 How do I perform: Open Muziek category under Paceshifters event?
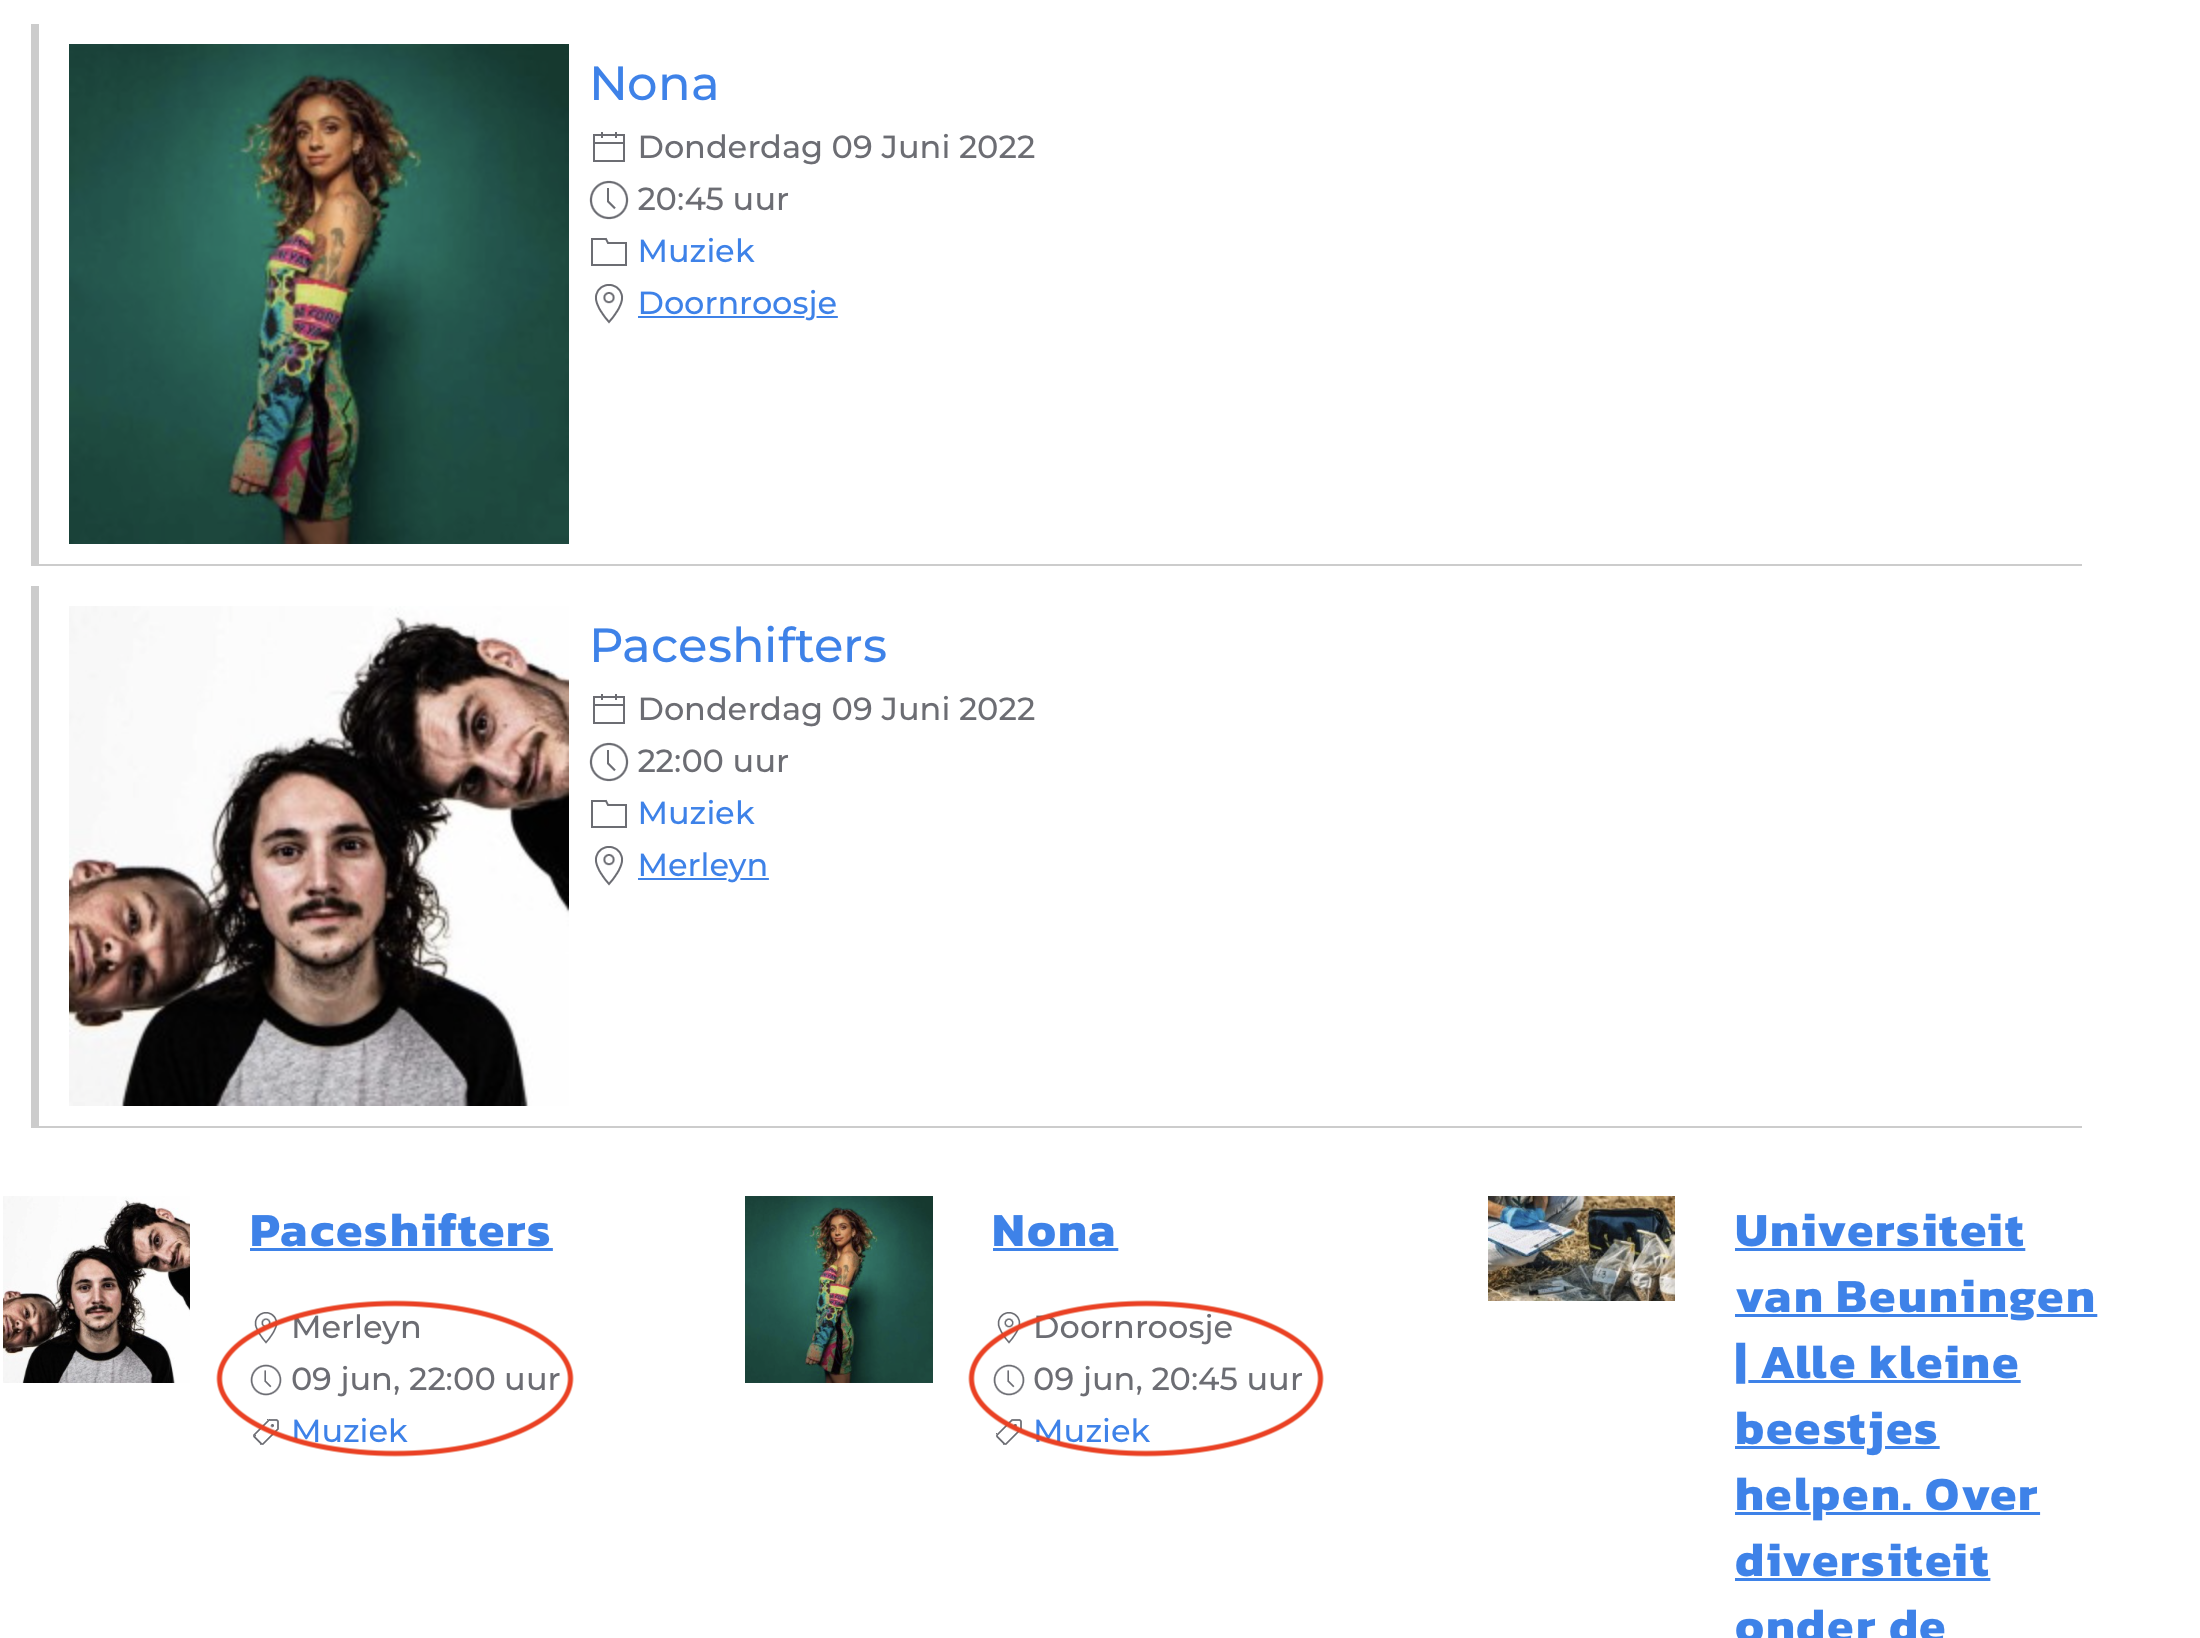tap(696, 813)
